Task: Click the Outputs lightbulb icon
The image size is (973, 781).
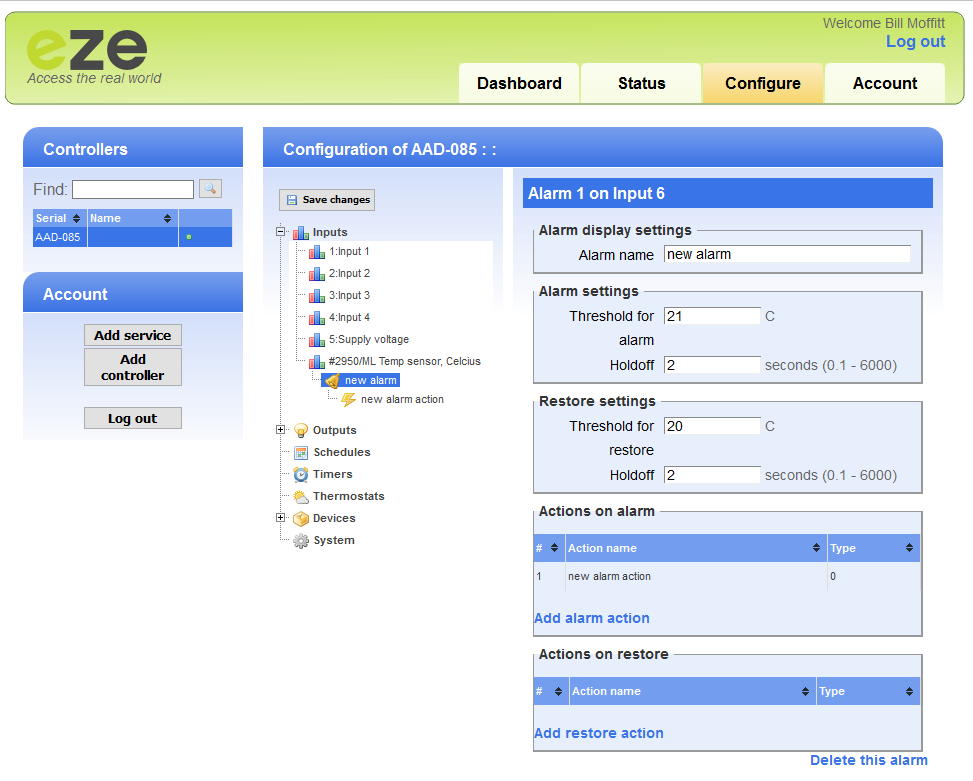Action: tap(300, 430)
